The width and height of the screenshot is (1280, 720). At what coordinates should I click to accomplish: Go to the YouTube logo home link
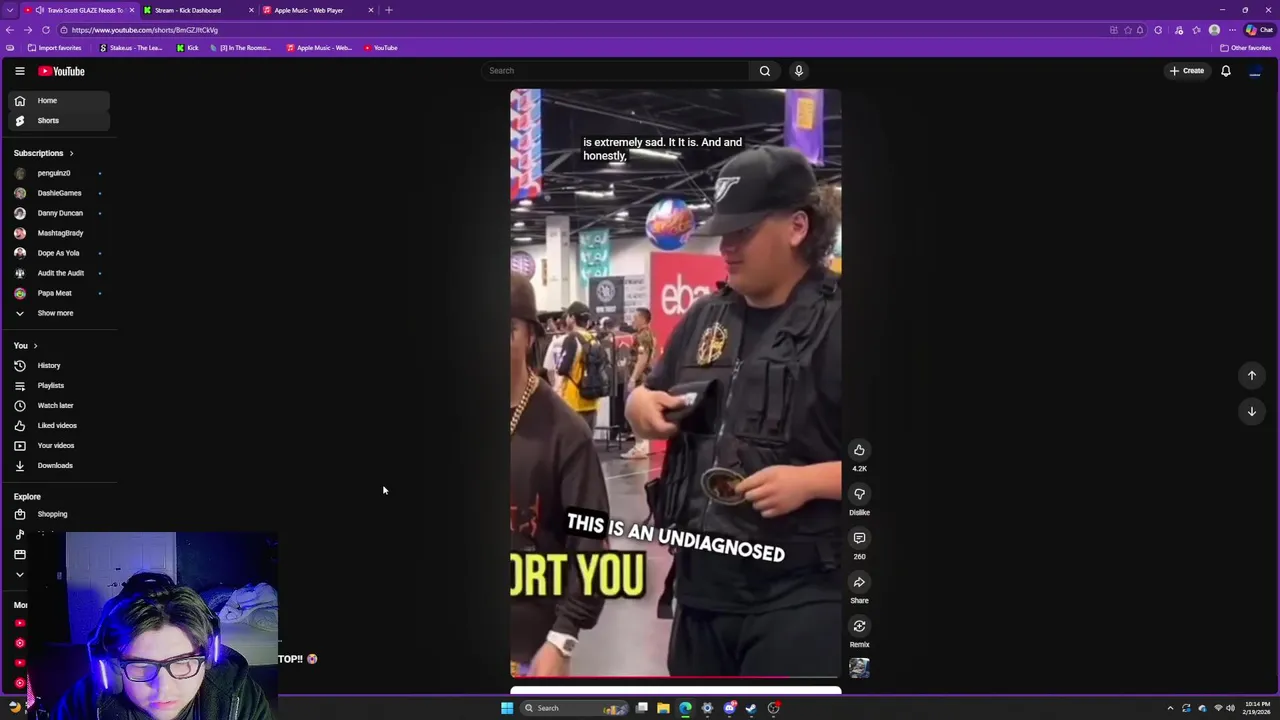[62, 71]
